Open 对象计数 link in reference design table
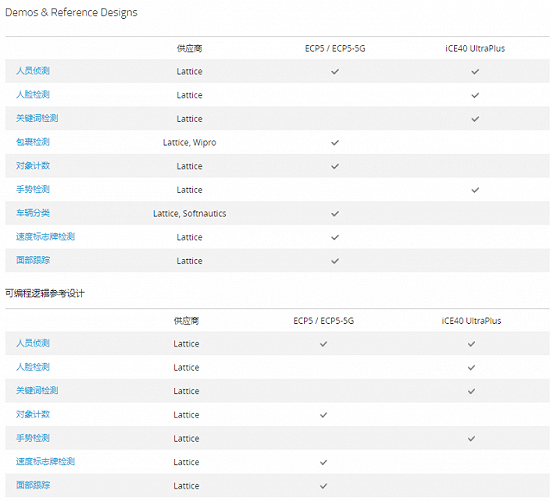The width and height of the screenshot is (550, 501). 33,414
